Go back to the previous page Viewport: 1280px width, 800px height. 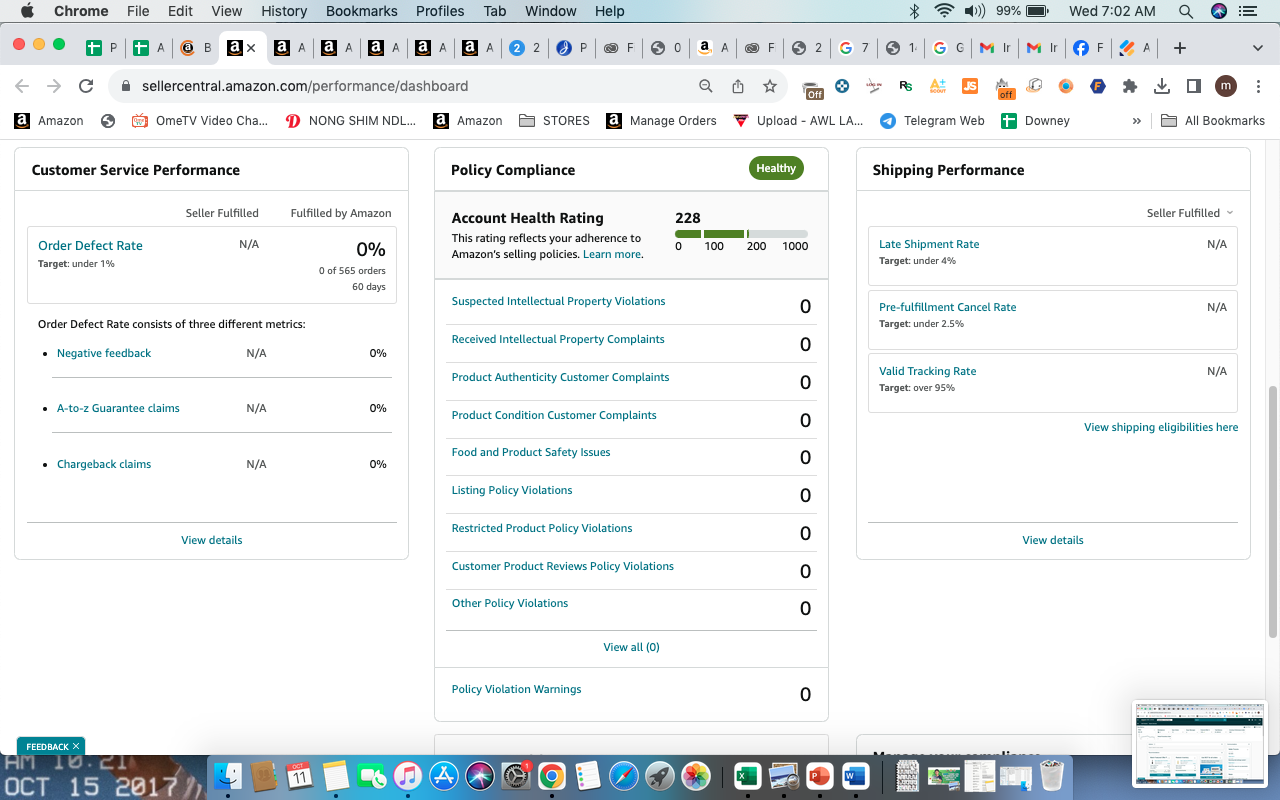[x=22, y=86]
